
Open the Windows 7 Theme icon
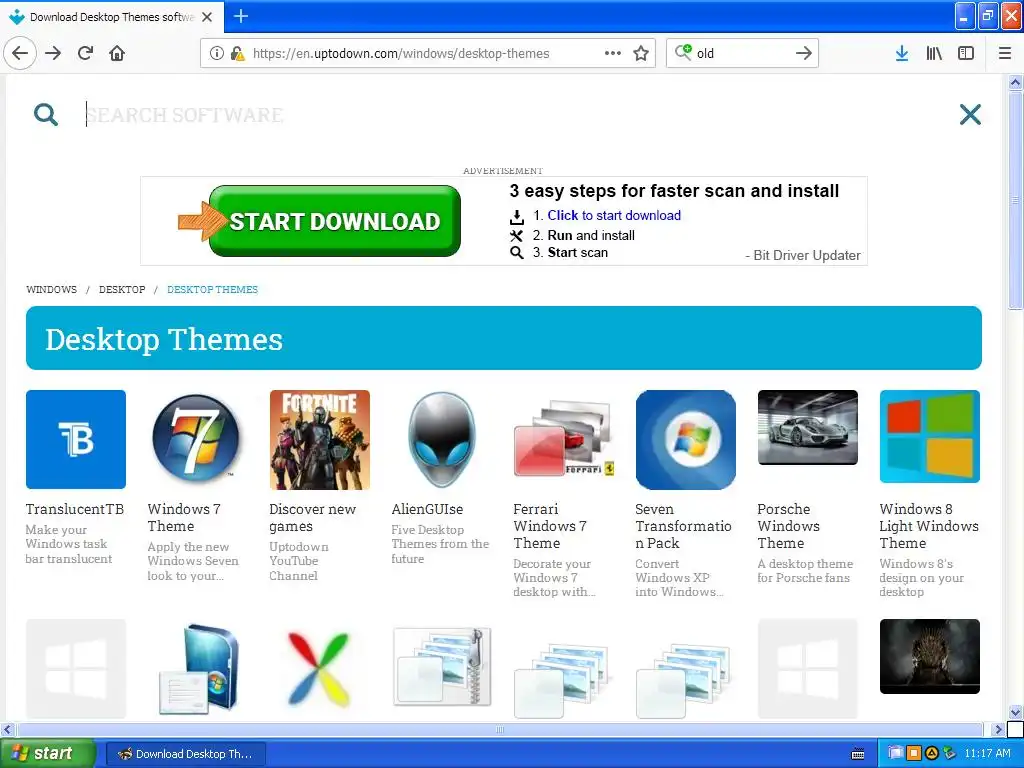pyautogui.click(x=196, y=439)
